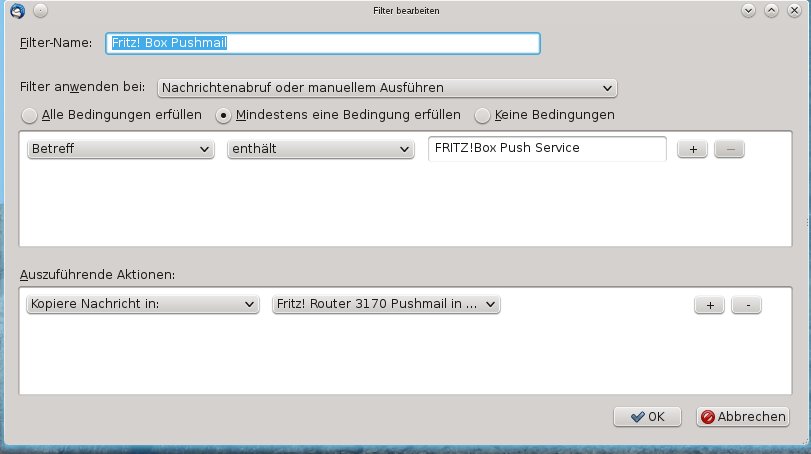Image resolution: width=811 pixels, height=454 pixels.
Task: Click the round pin button beside Thunderbird icon
Action: pos(40,10)
